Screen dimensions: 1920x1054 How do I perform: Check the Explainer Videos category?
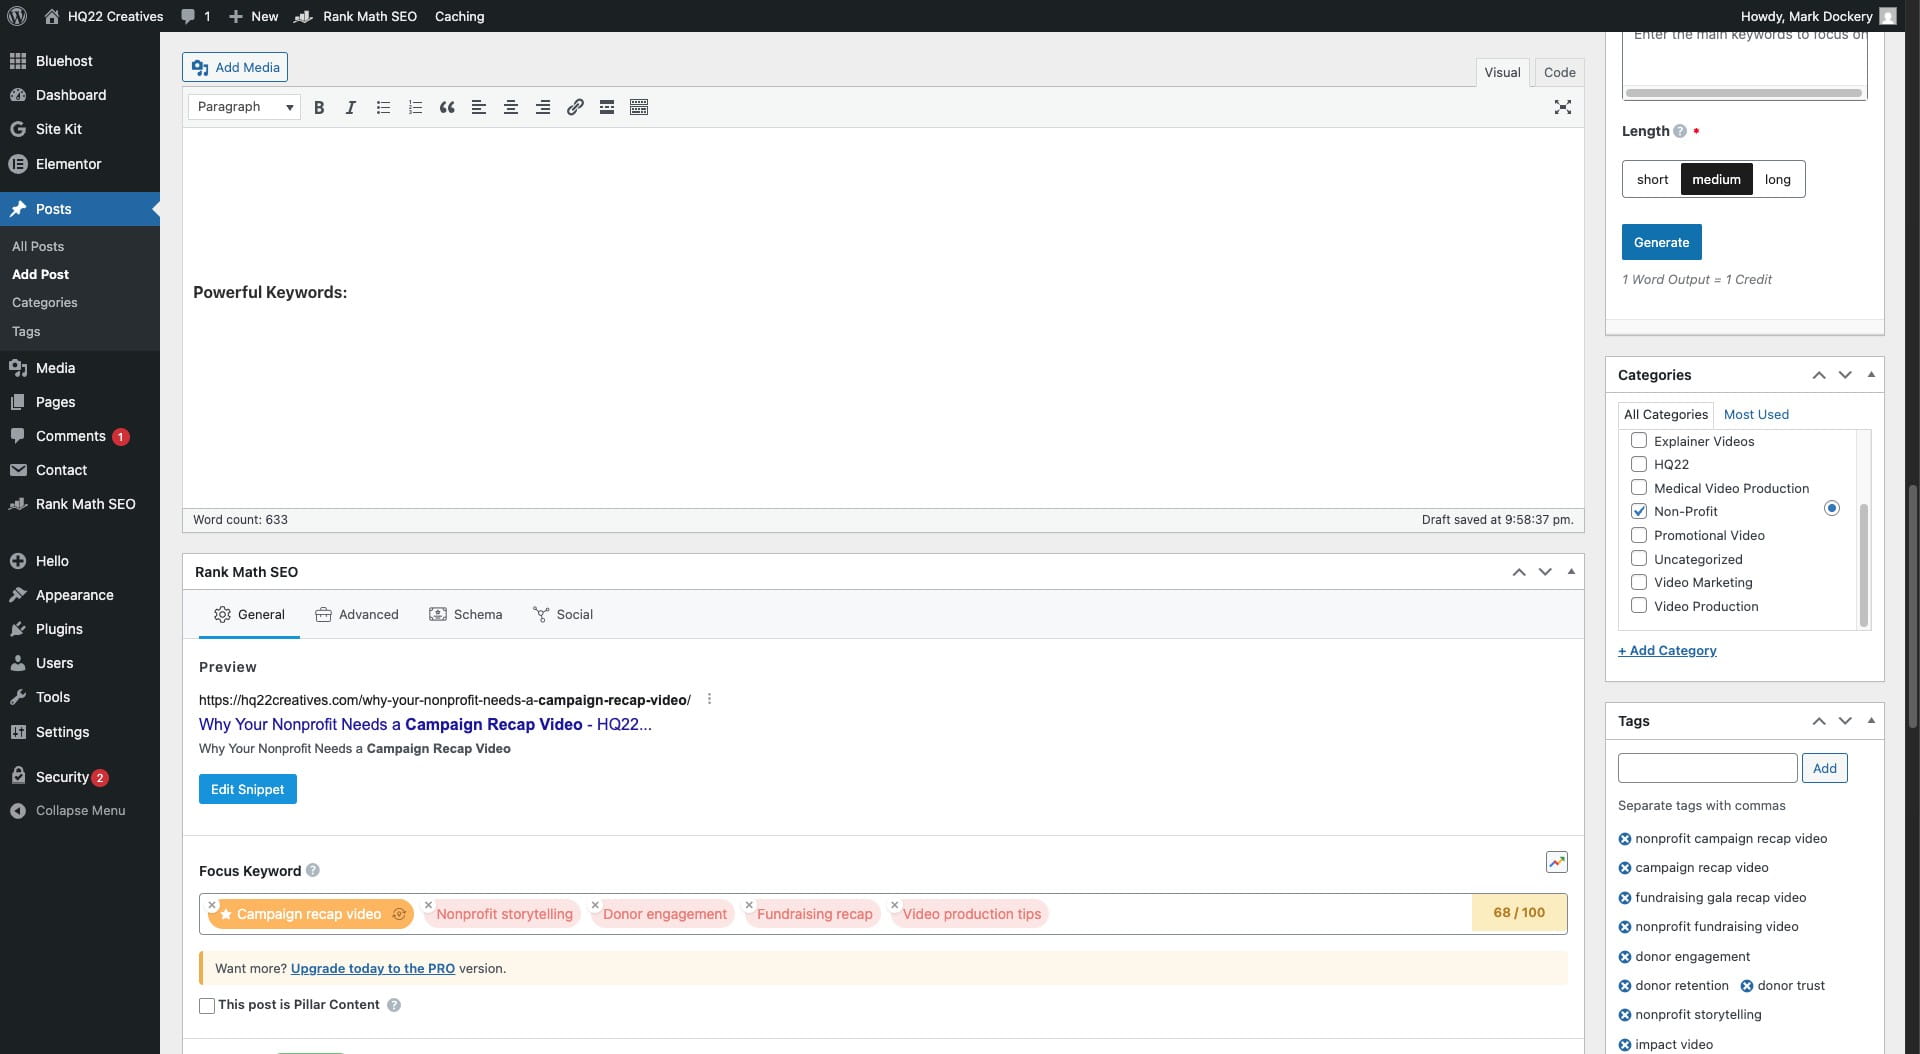1639,440
